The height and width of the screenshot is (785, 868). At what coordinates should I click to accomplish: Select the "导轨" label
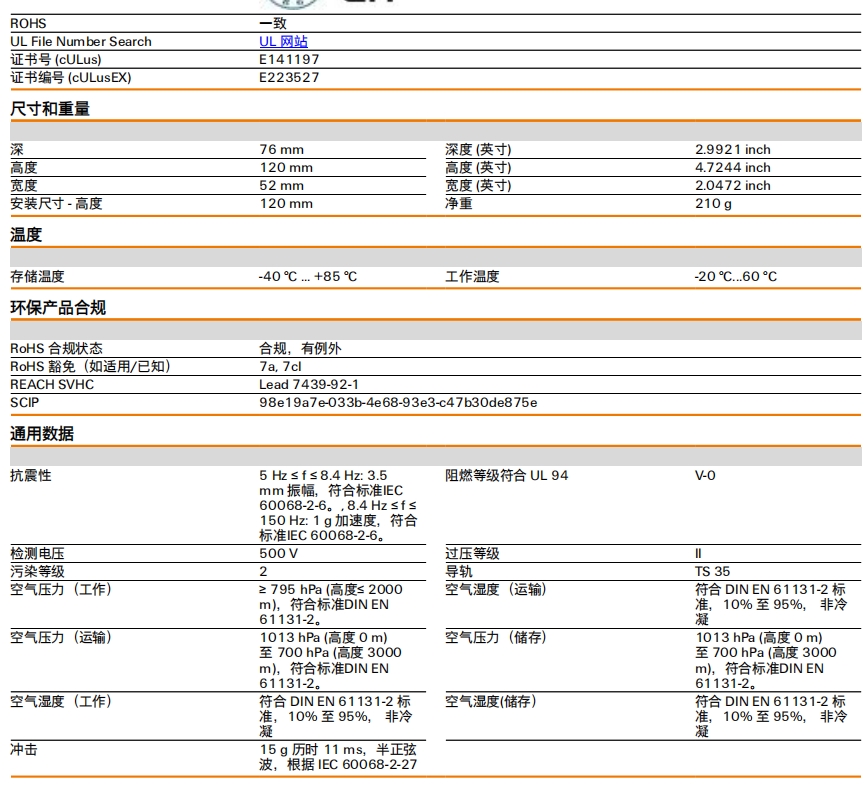pyautogui.click(x=459, y=571)
